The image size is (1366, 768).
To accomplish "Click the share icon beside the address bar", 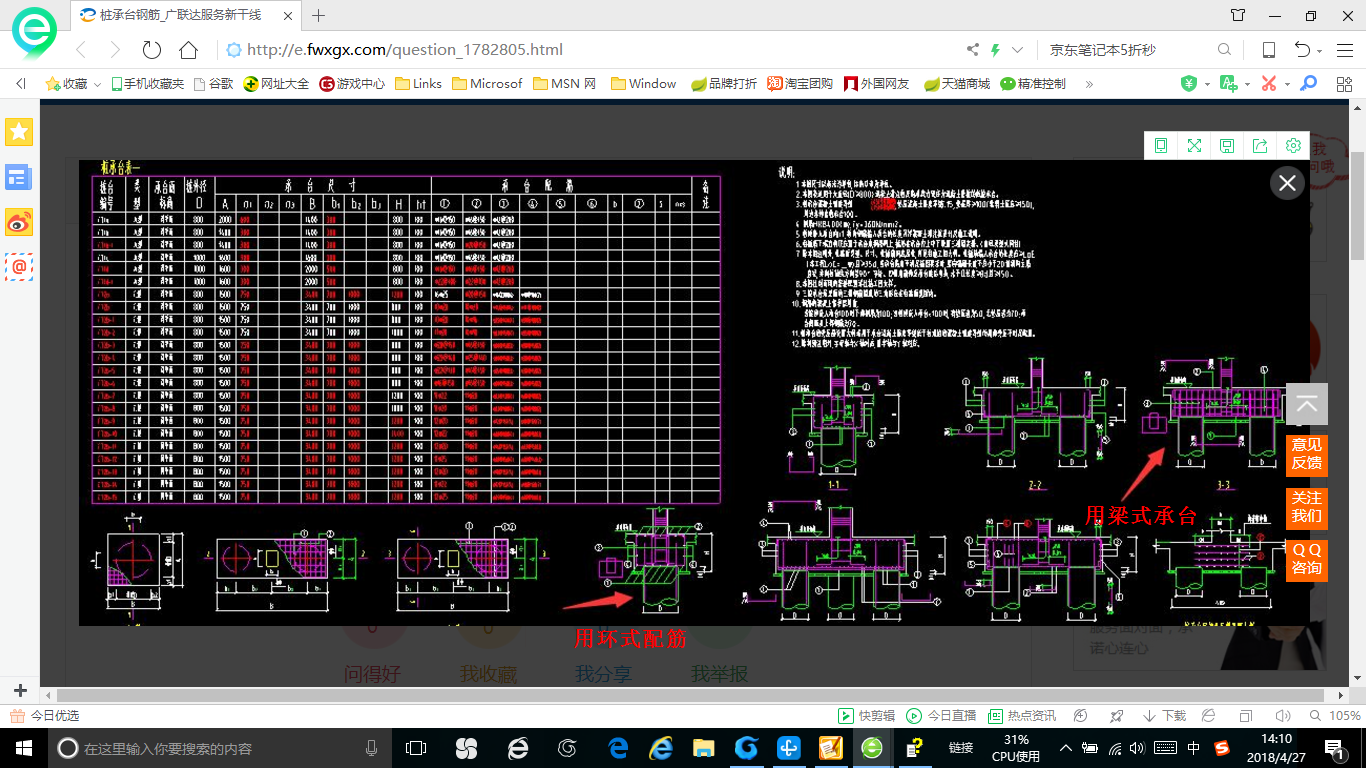I will tap(973, 50).
